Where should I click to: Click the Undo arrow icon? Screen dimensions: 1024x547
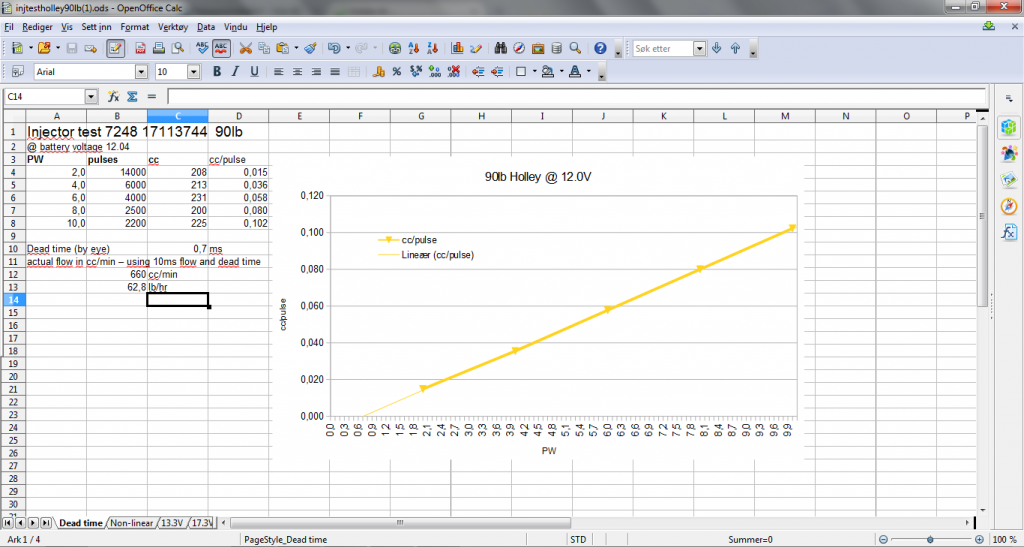pos(334,48)
